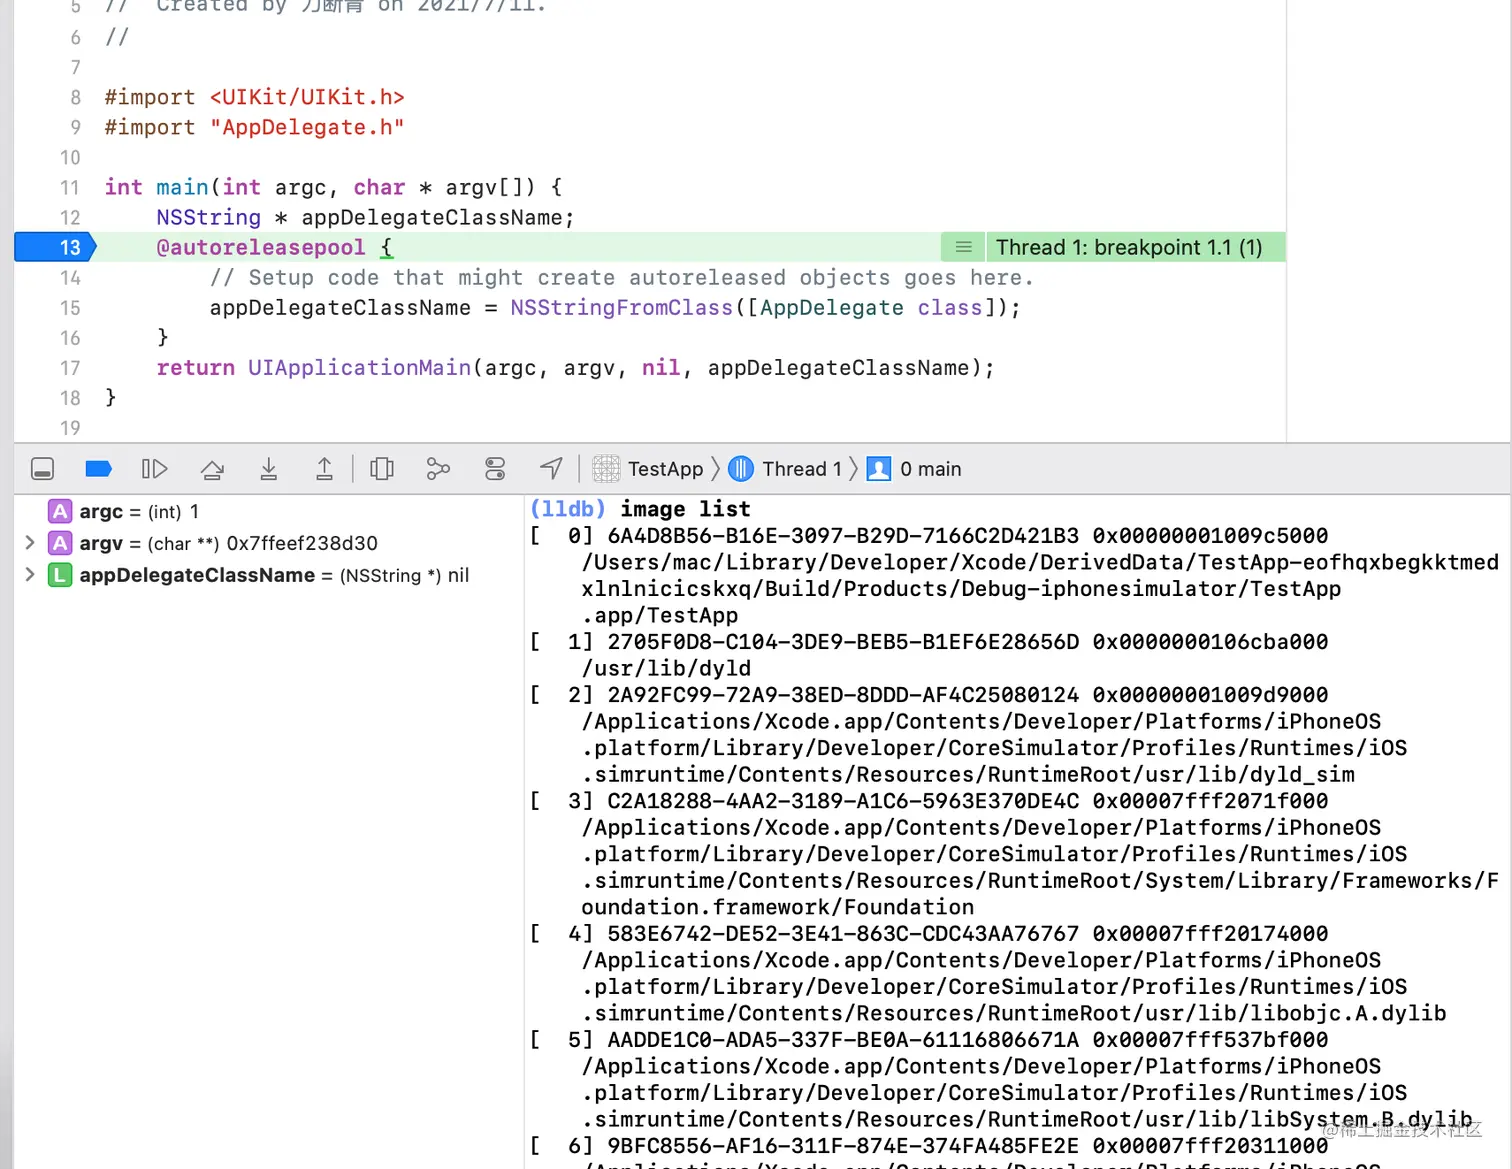The height and width of the screenshot is (1169, 1512).
Task: Click the <UIKit/UIKit.h> import
Action: pyautogui.click(x=307, y=97)
